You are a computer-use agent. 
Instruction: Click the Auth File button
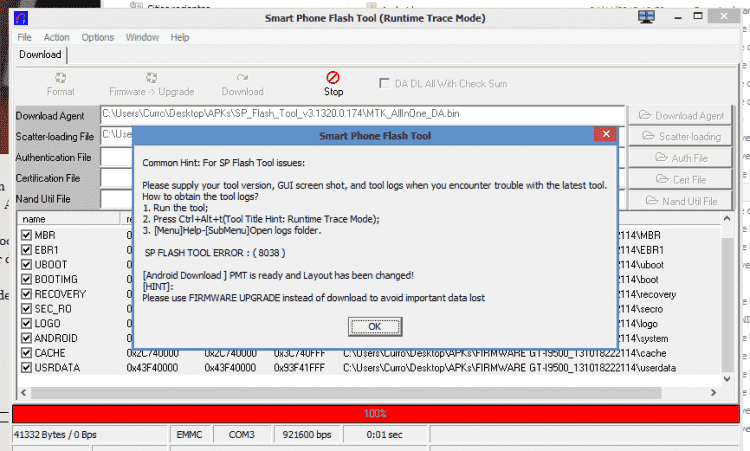pos(680,158)
